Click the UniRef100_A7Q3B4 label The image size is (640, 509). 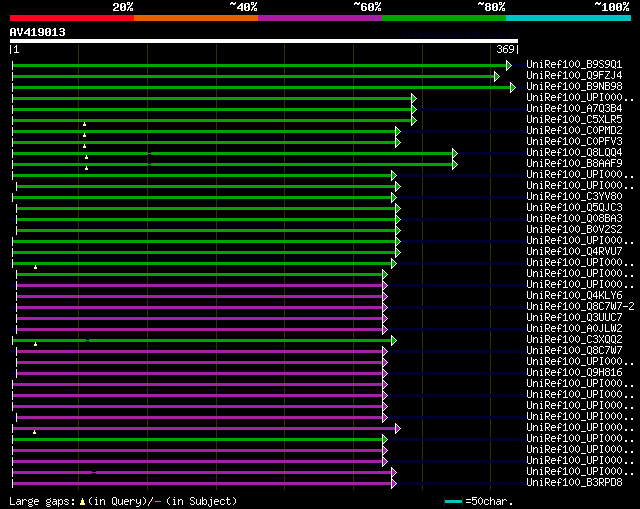pyautogui.click(x=574, y=109)
